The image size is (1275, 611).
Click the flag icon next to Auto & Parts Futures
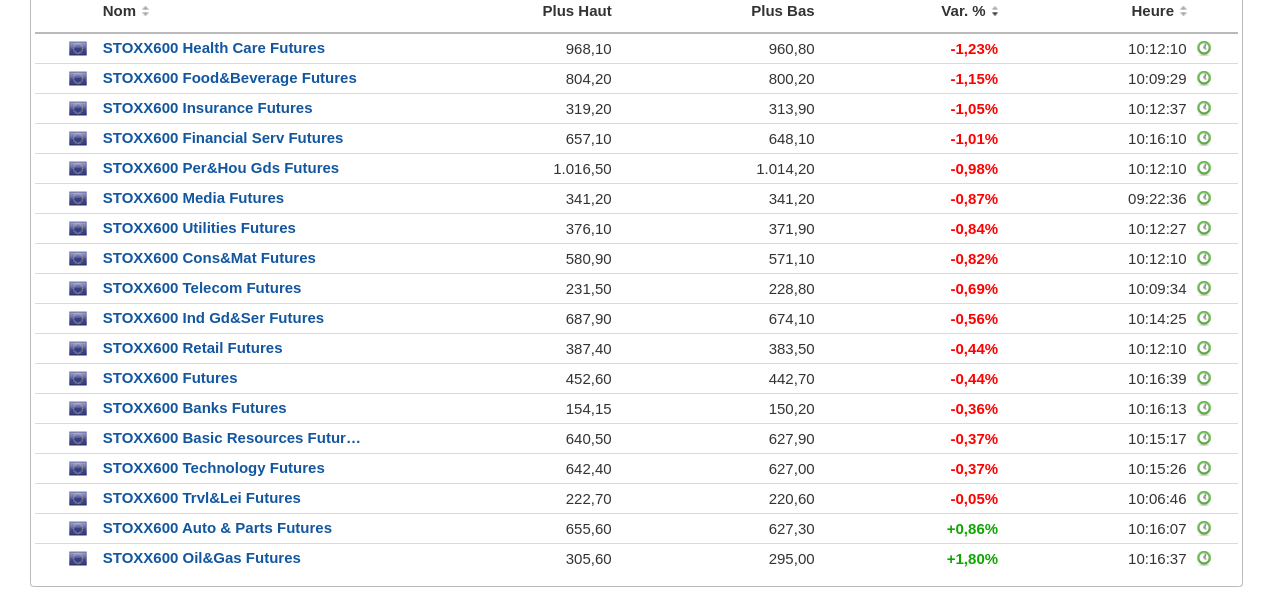(78, 528)
